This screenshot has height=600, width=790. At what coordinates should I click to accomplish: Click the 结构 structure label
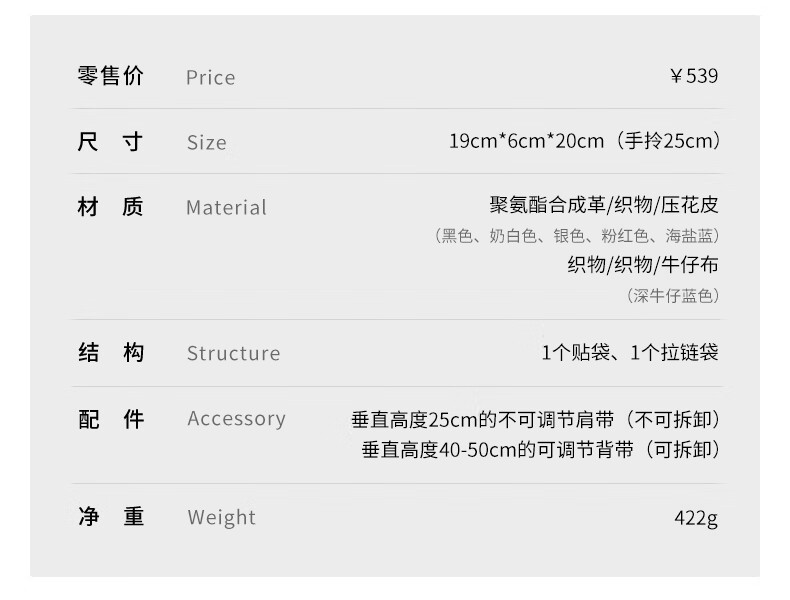point(111,352)
